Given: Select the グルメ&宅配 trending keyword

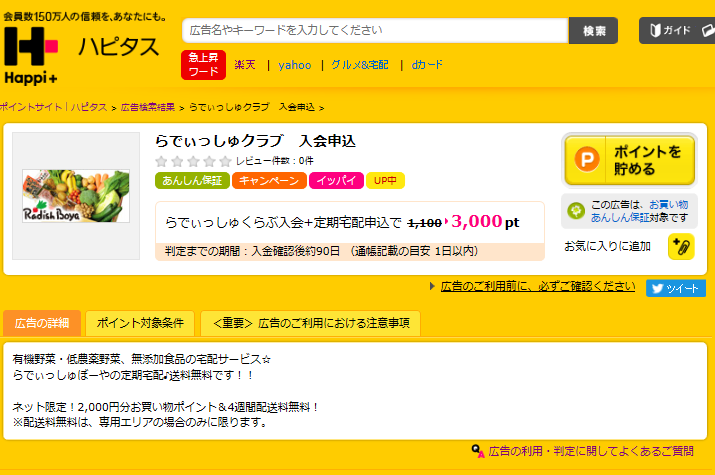Looking at the screenshot, I should pyautogui.click(x=360, y=65).
